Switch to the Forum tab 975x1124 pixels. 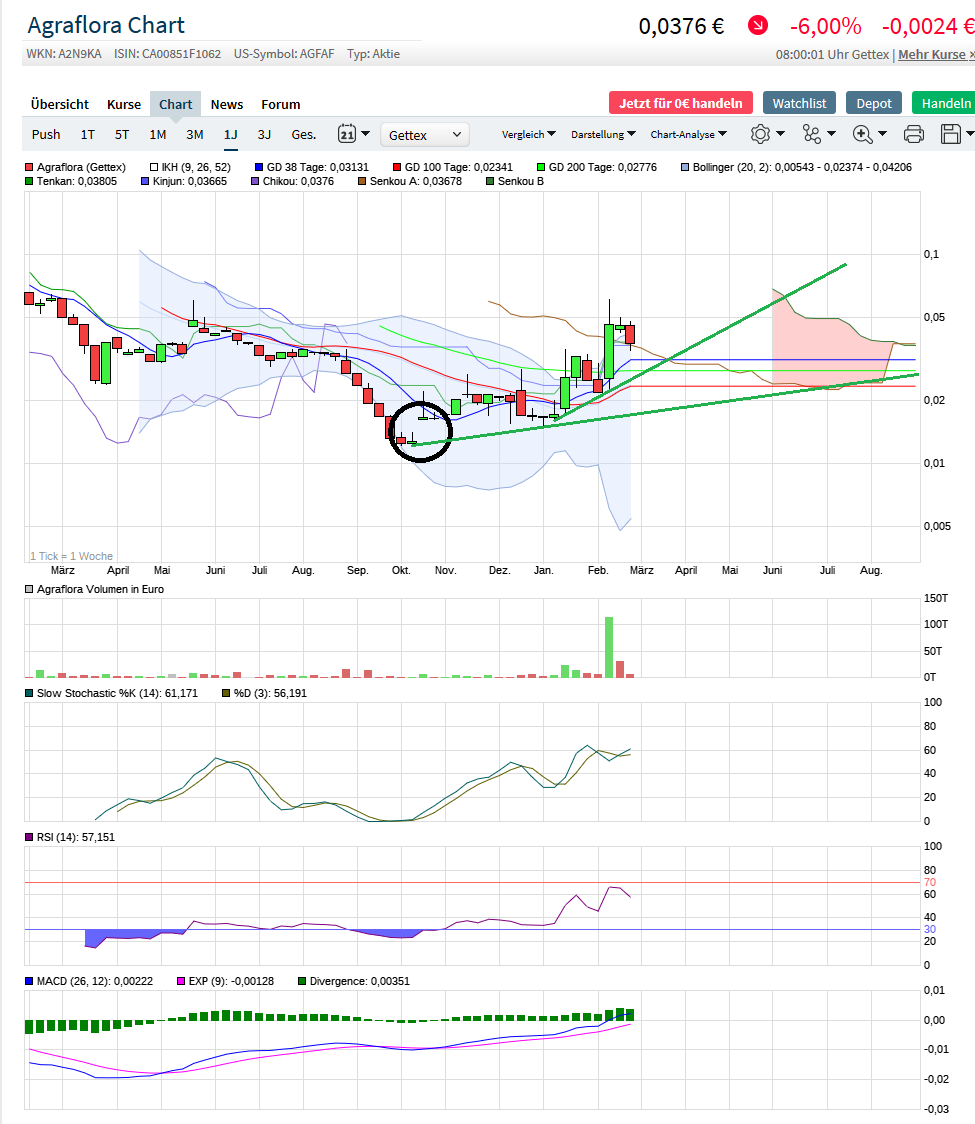click(280, 104)
